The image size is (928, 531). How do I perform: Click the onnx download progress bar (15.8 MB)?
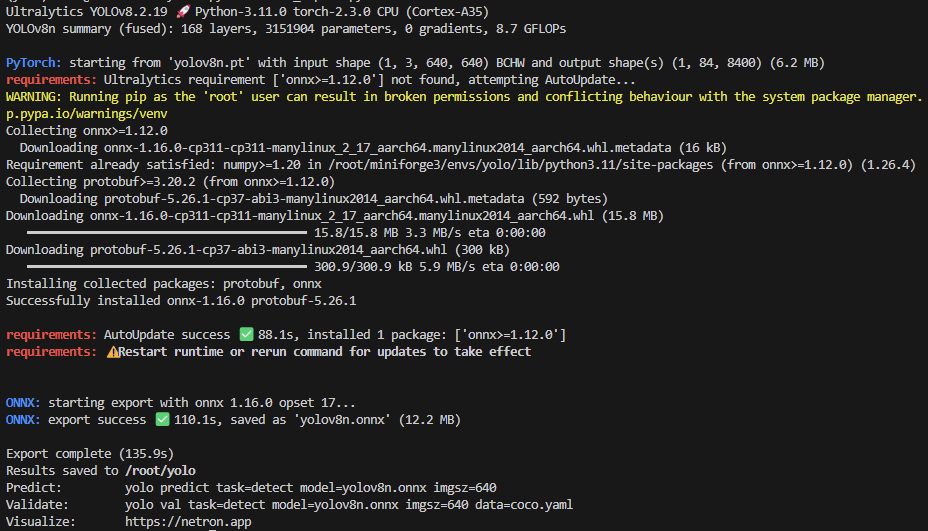167,233
